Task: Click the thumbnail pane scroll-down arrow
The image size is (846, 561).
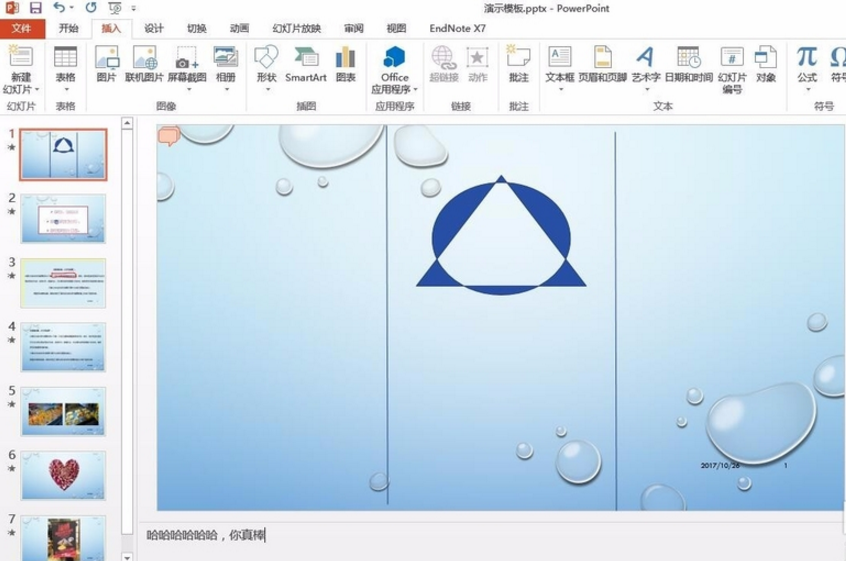Action: coord(127,556)
